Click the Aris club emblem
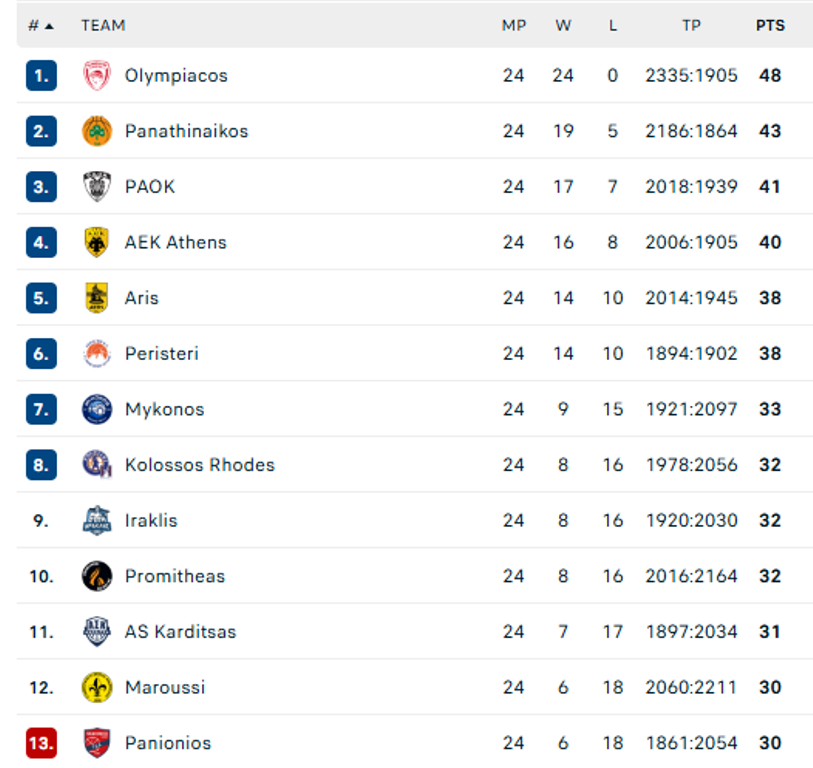Image resolution: width=813 pixels, height=768 pixels. point(94,298)
